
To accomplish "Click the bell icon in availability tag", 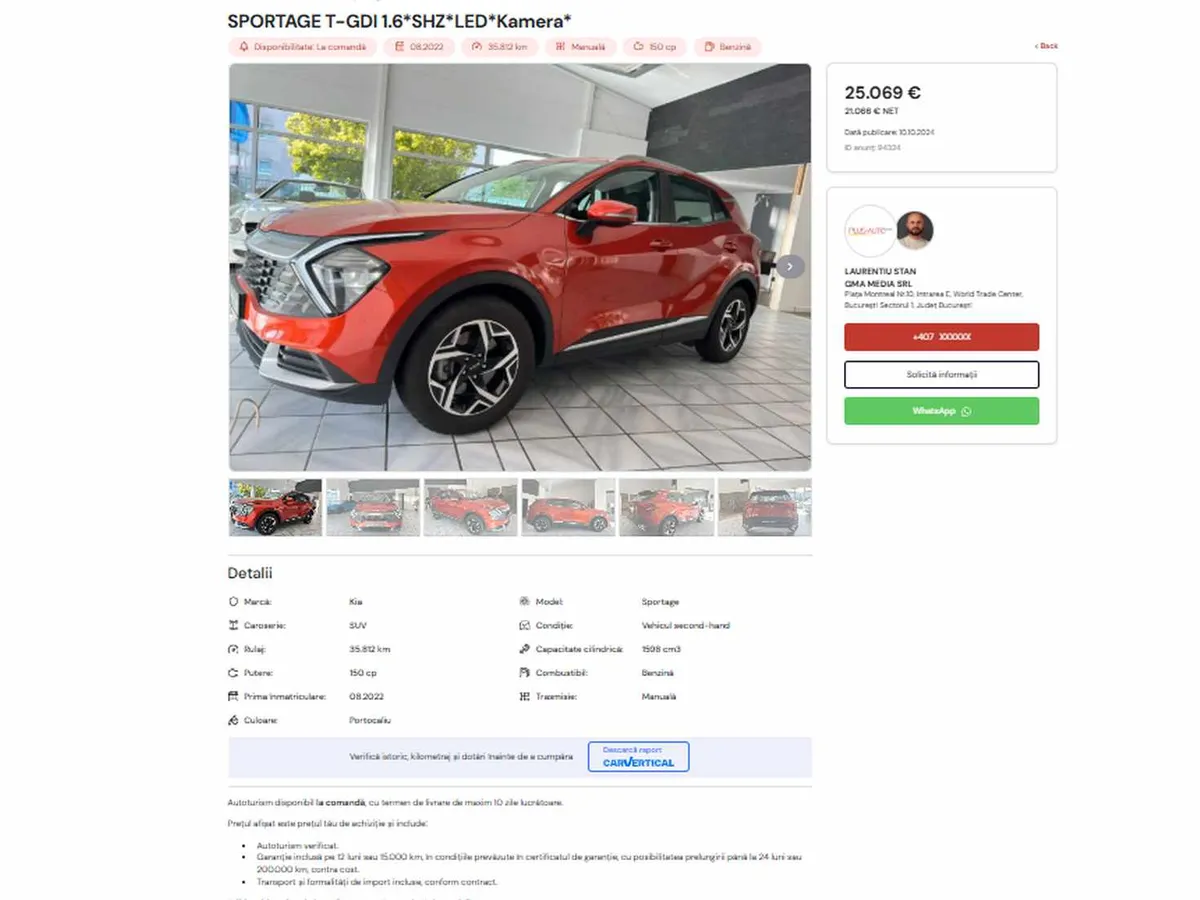I will tap(243, 47).
